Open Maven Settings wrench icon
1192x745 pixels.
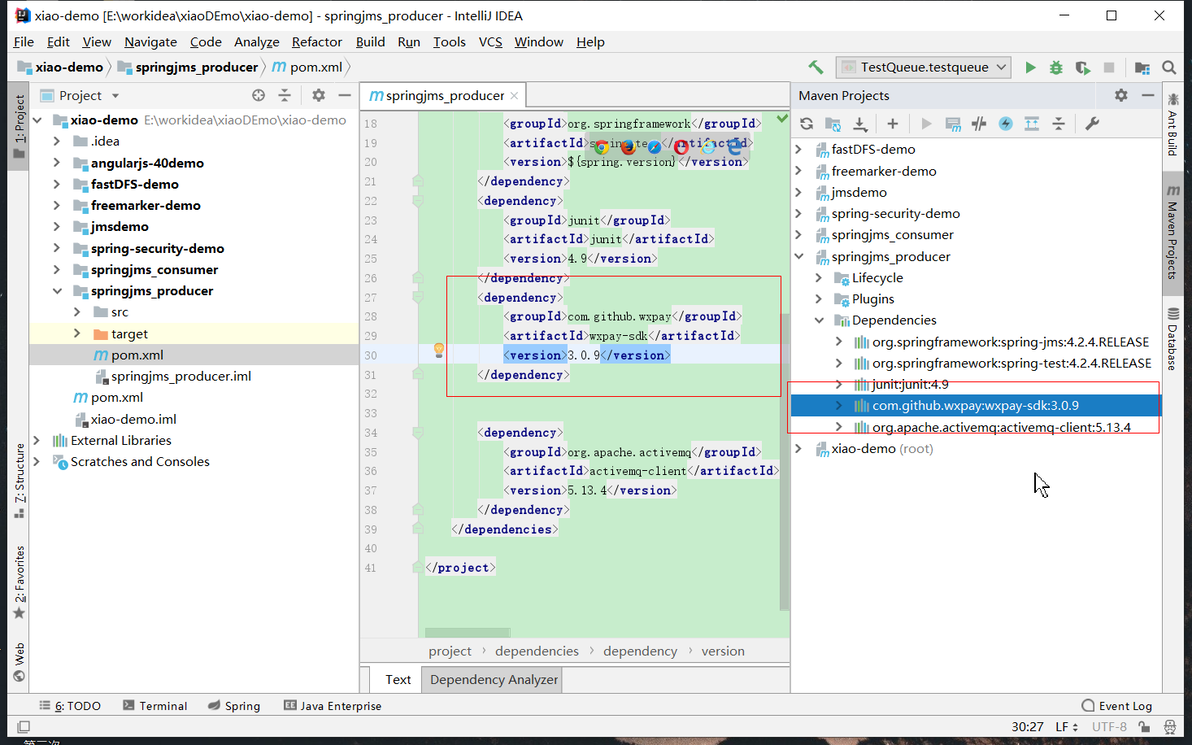pos(1092,124)
